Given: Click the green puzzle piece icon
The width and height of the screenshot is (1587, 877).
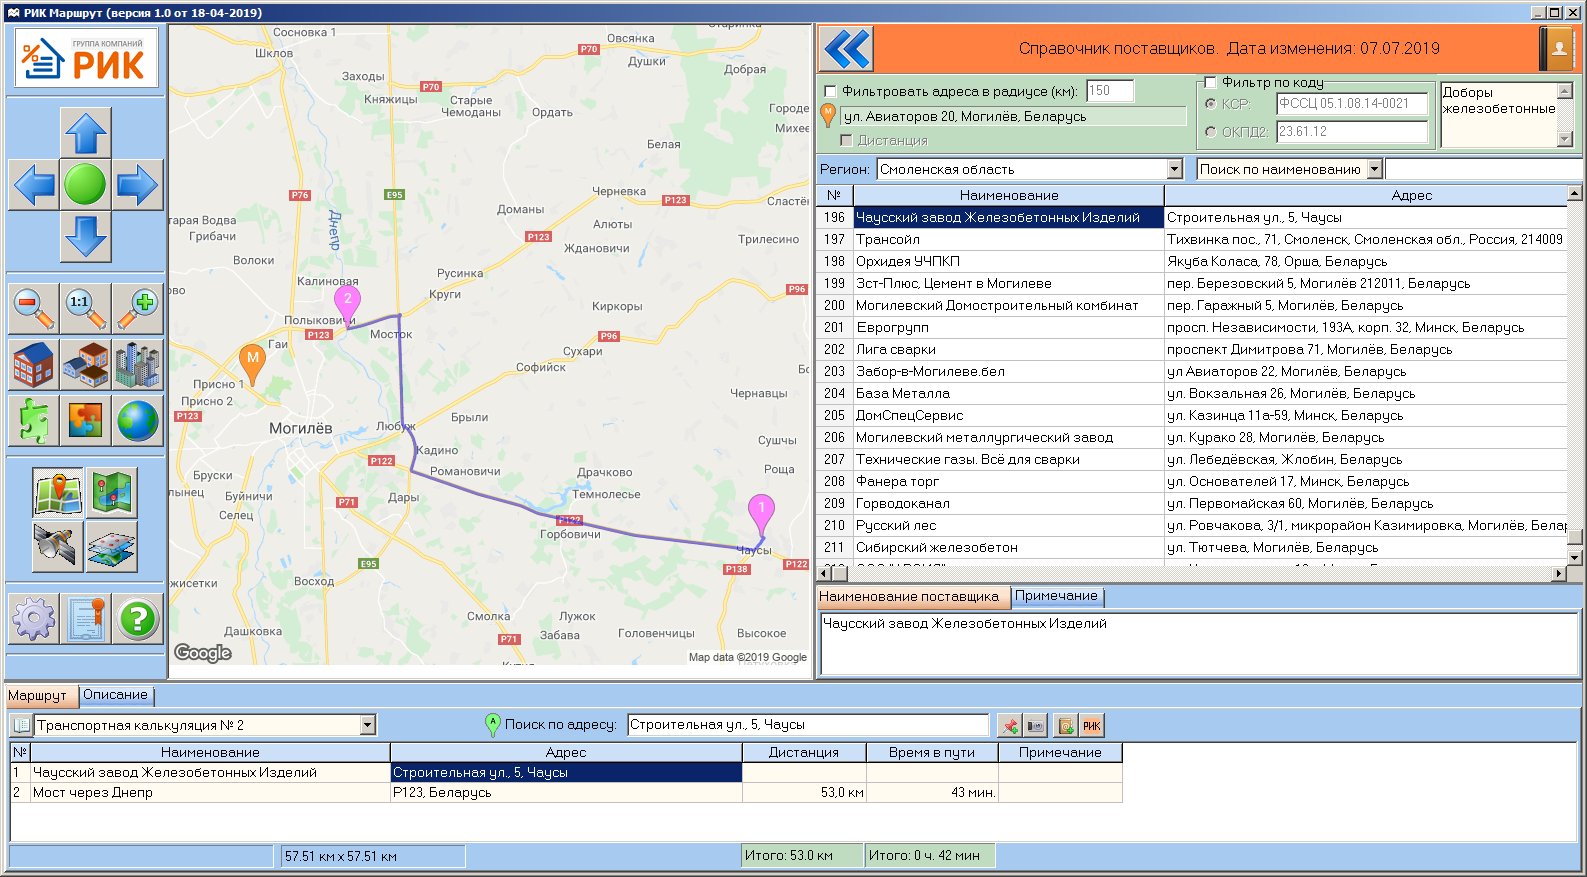Looking at the screenshot, I should click(33, 420).
